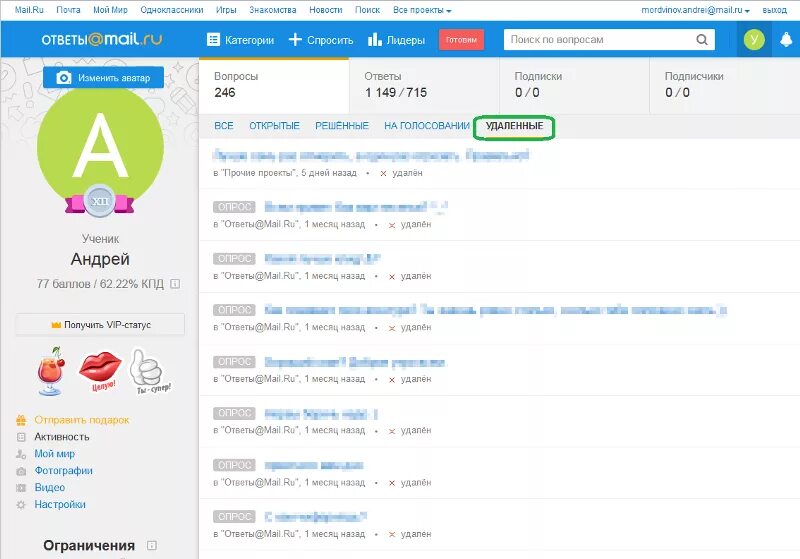This screenshot has width=800, height=559.
Task: Click '77 баллов / 62.22% КПД' text
Action: [x=100, y=284]
